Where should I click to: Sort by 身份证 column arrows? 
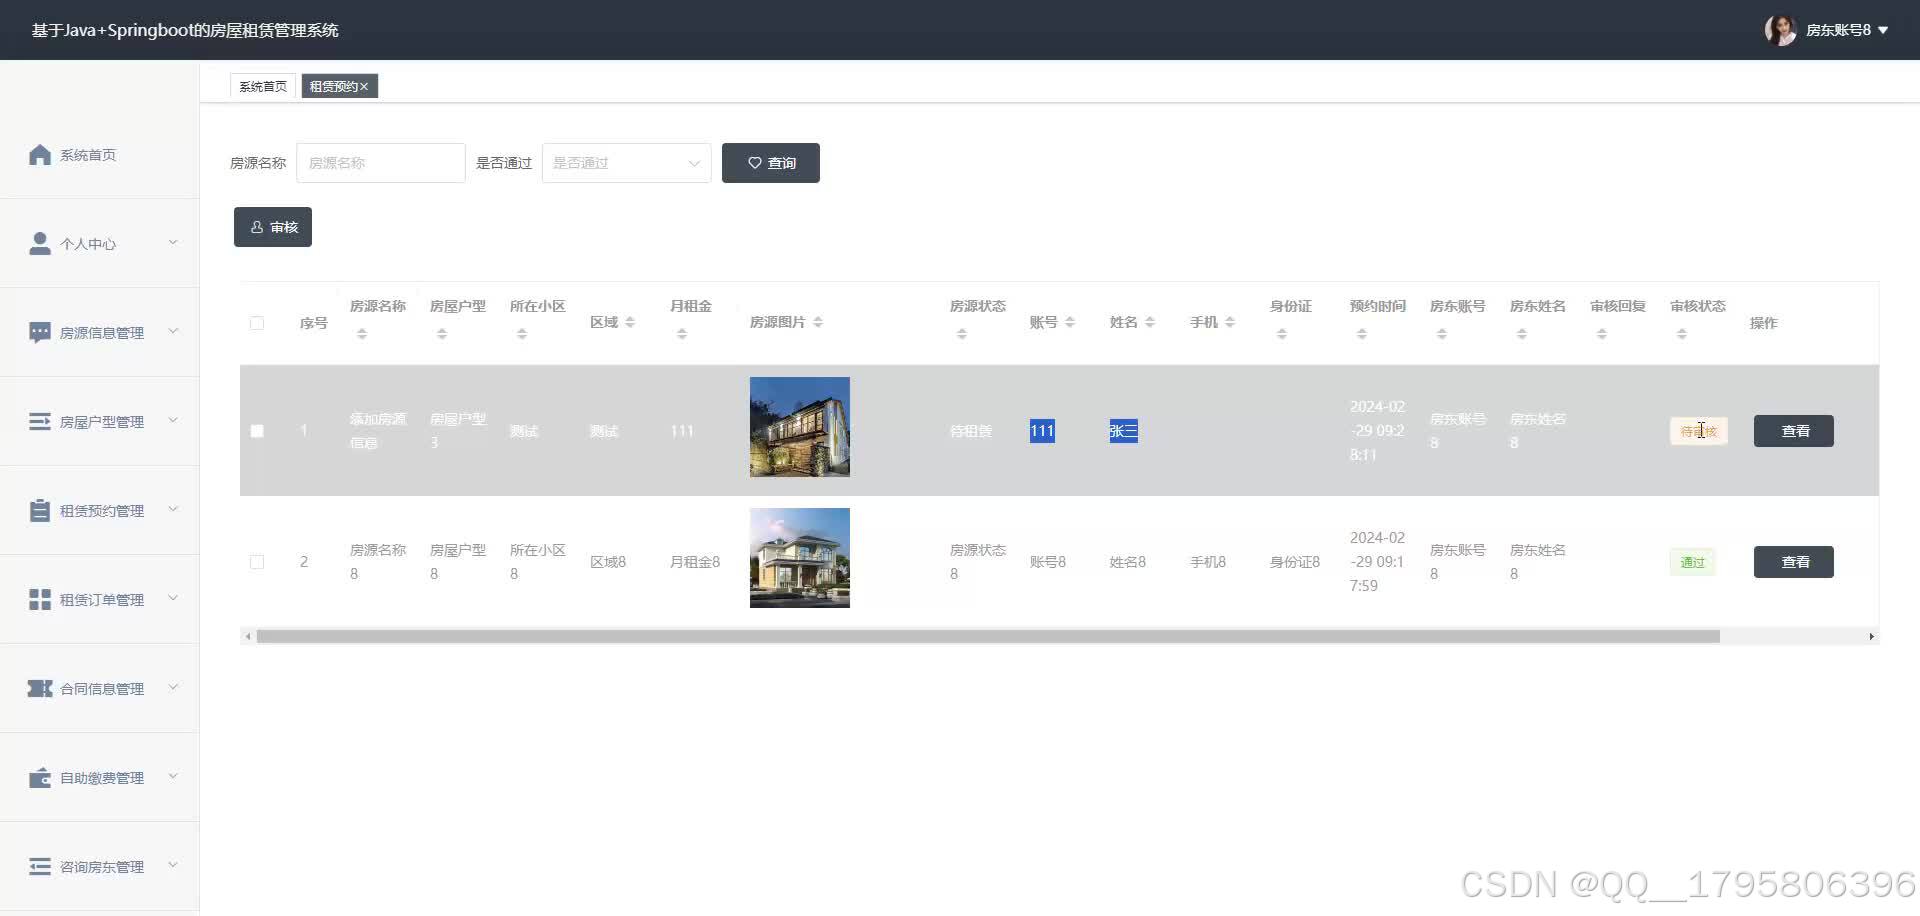click(1282, 334)
